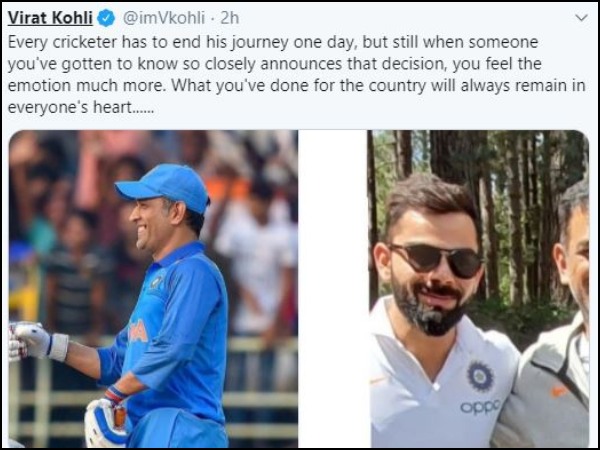Open the tweet via its 2h timestamp
Screen dimensions: 600x450
(x=229, y=18)
